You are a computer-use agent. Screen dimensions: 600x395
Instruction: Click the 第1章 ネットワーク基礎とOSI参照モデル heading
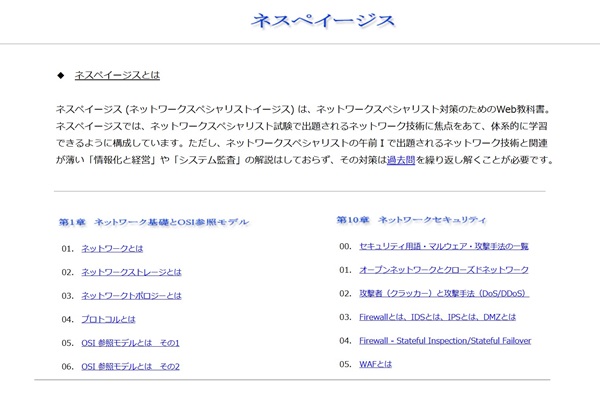[x=154, y=222]
